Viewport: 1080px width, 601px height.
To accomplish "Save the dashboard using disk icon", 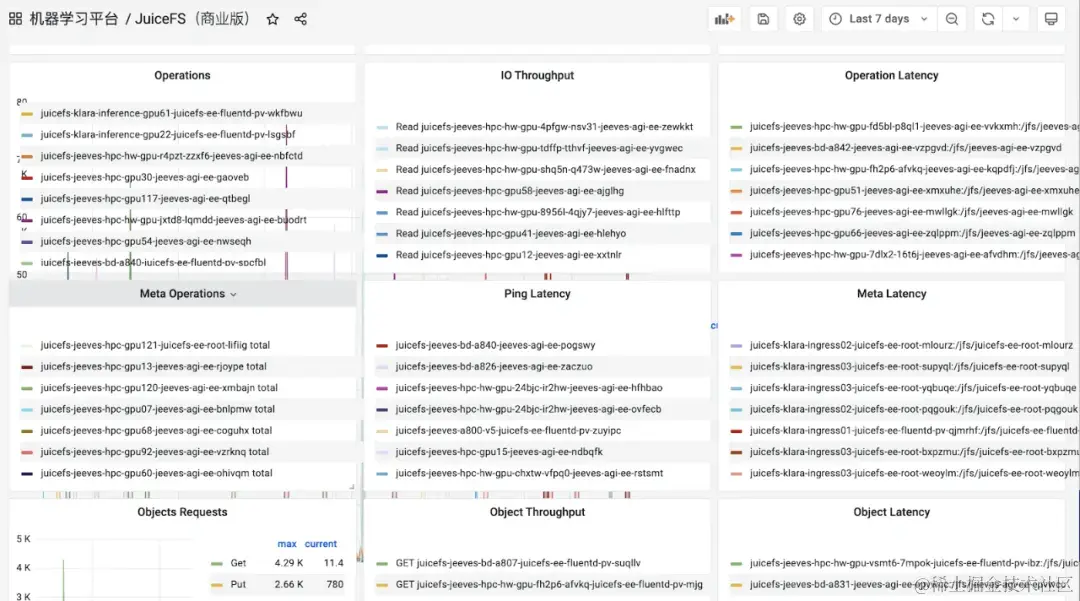I will [x=763, y=19].
